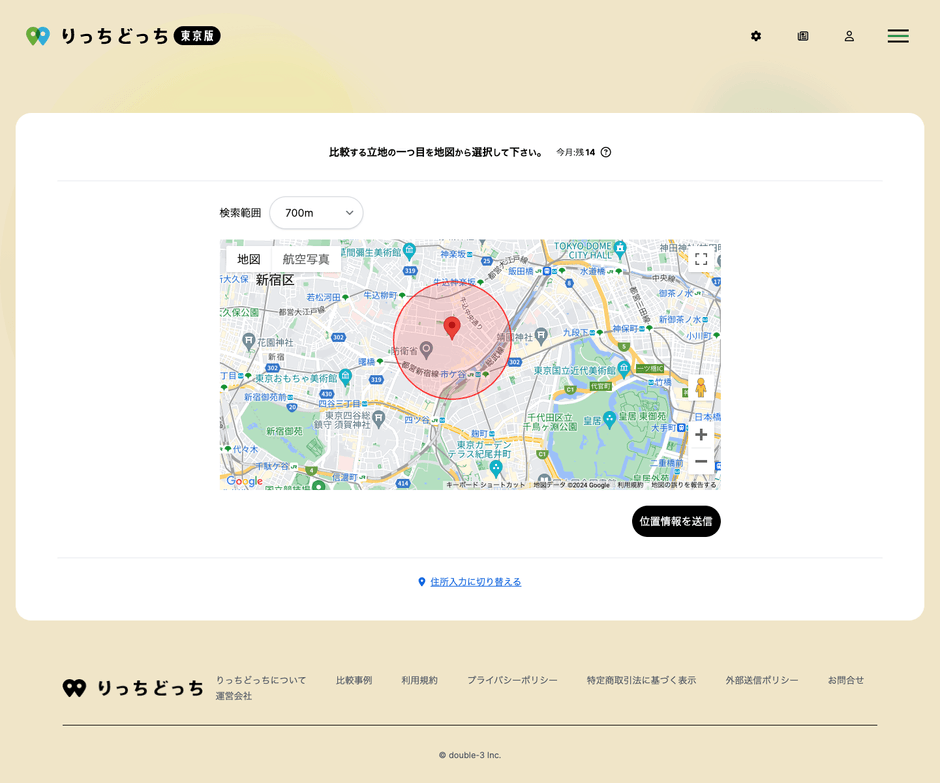
Task: Open the account icon in header
Action: tap(849, 36)
